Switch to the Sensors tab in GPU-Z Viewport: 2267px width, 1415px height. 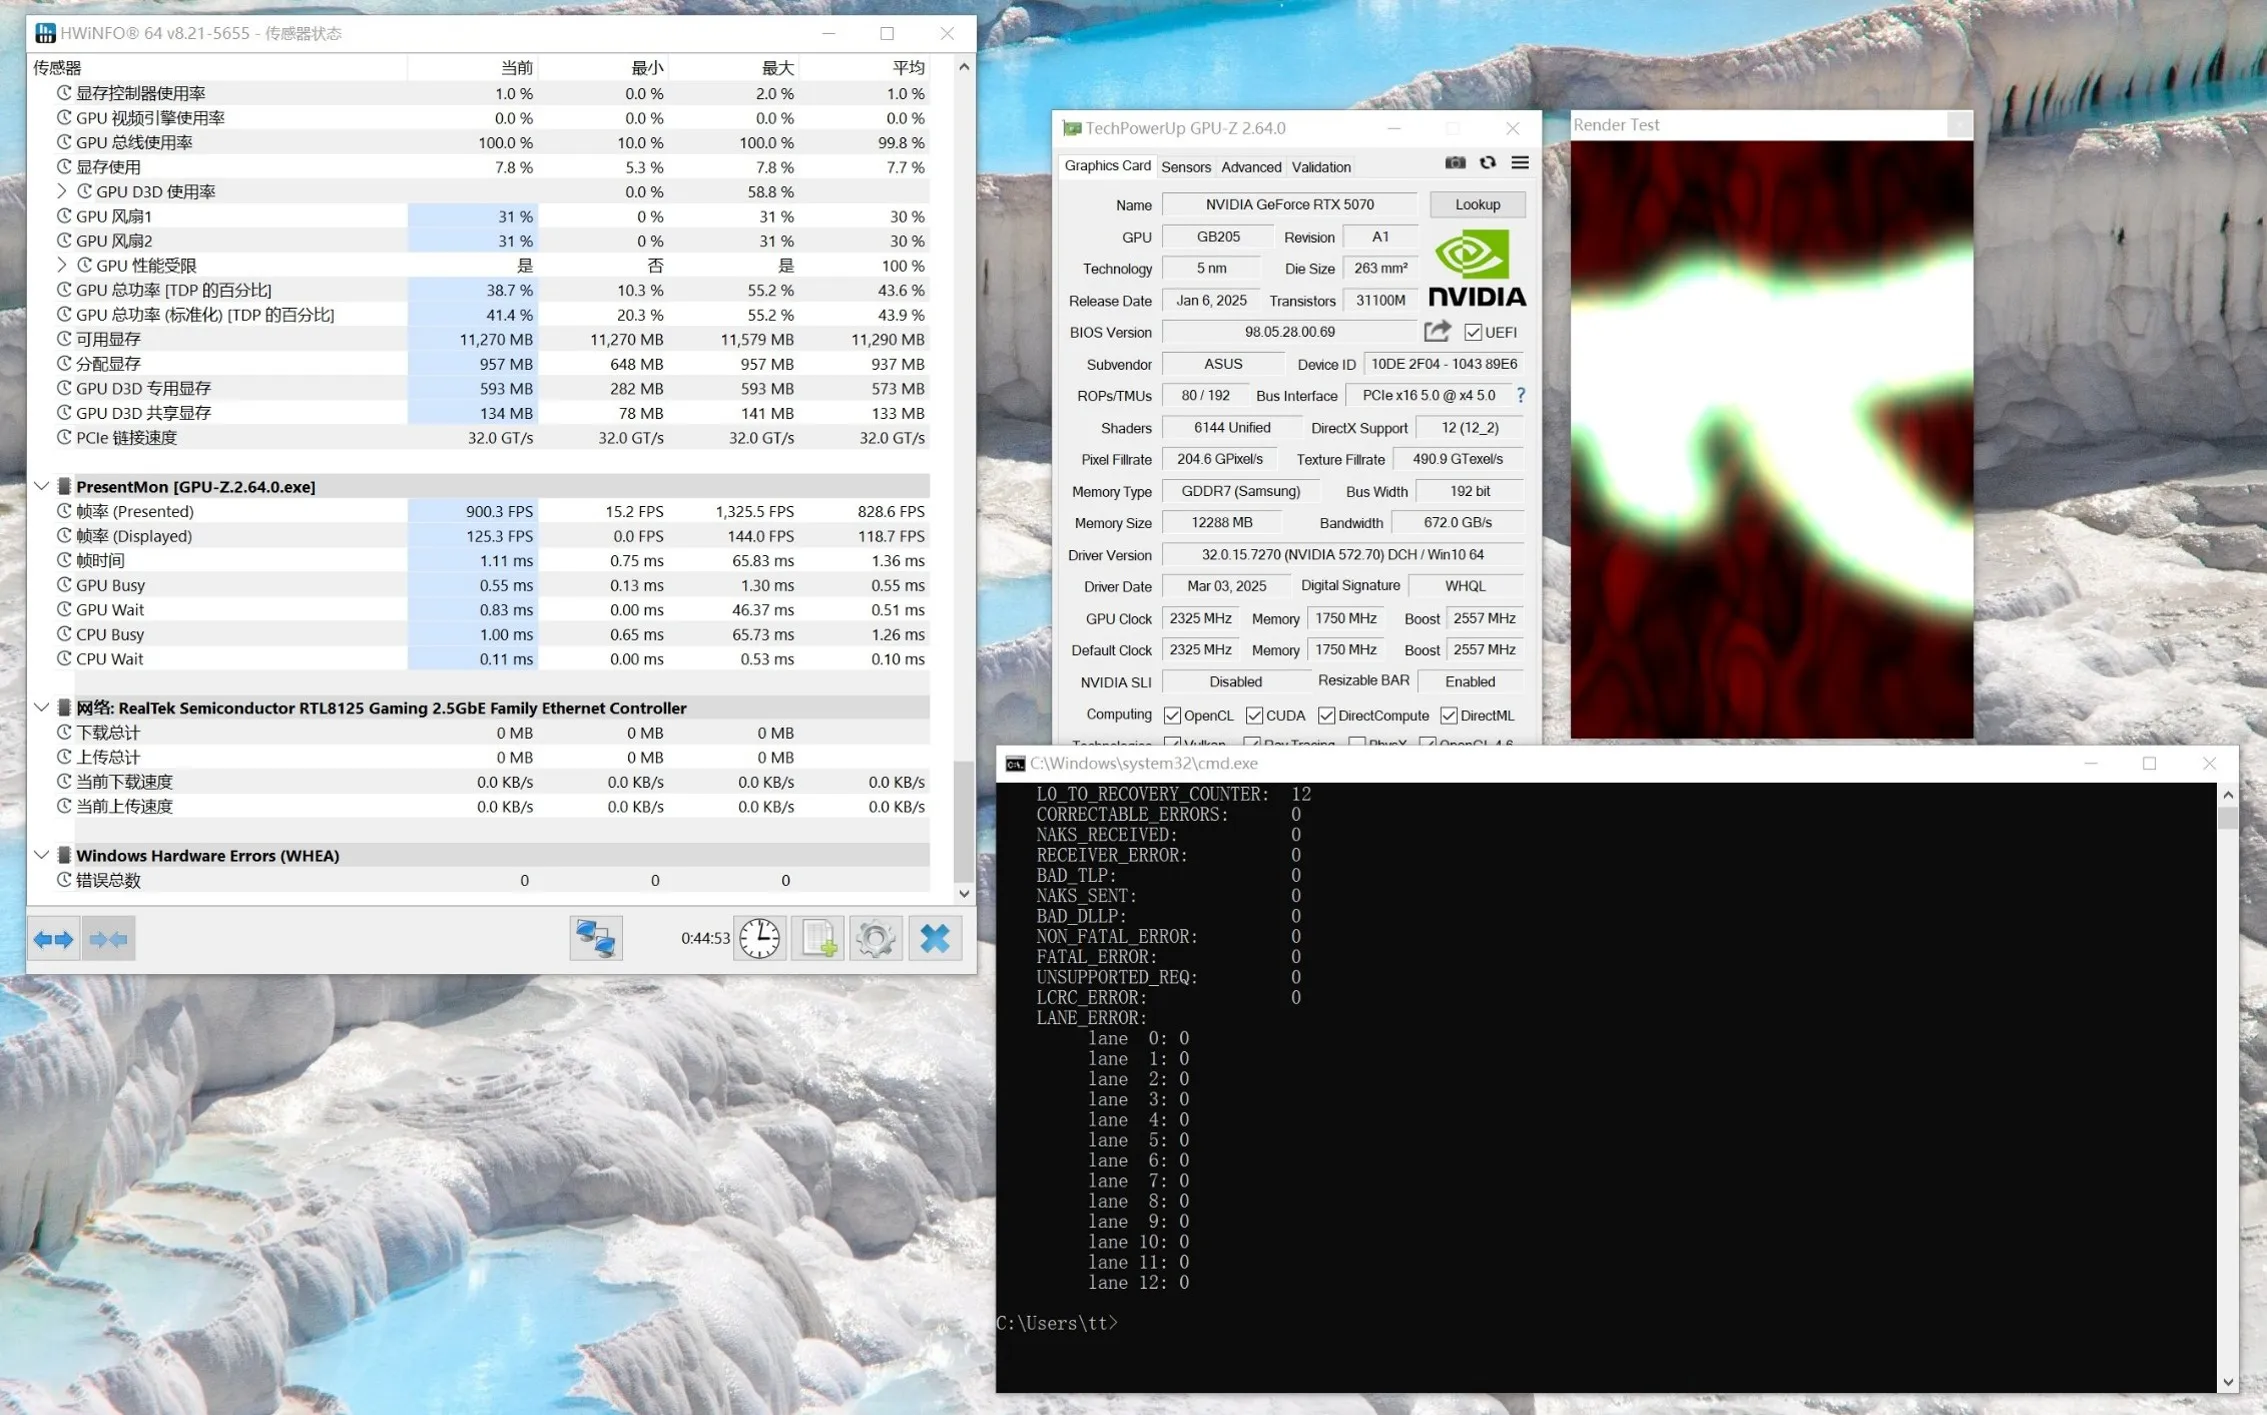click(x=1186, y=167)
